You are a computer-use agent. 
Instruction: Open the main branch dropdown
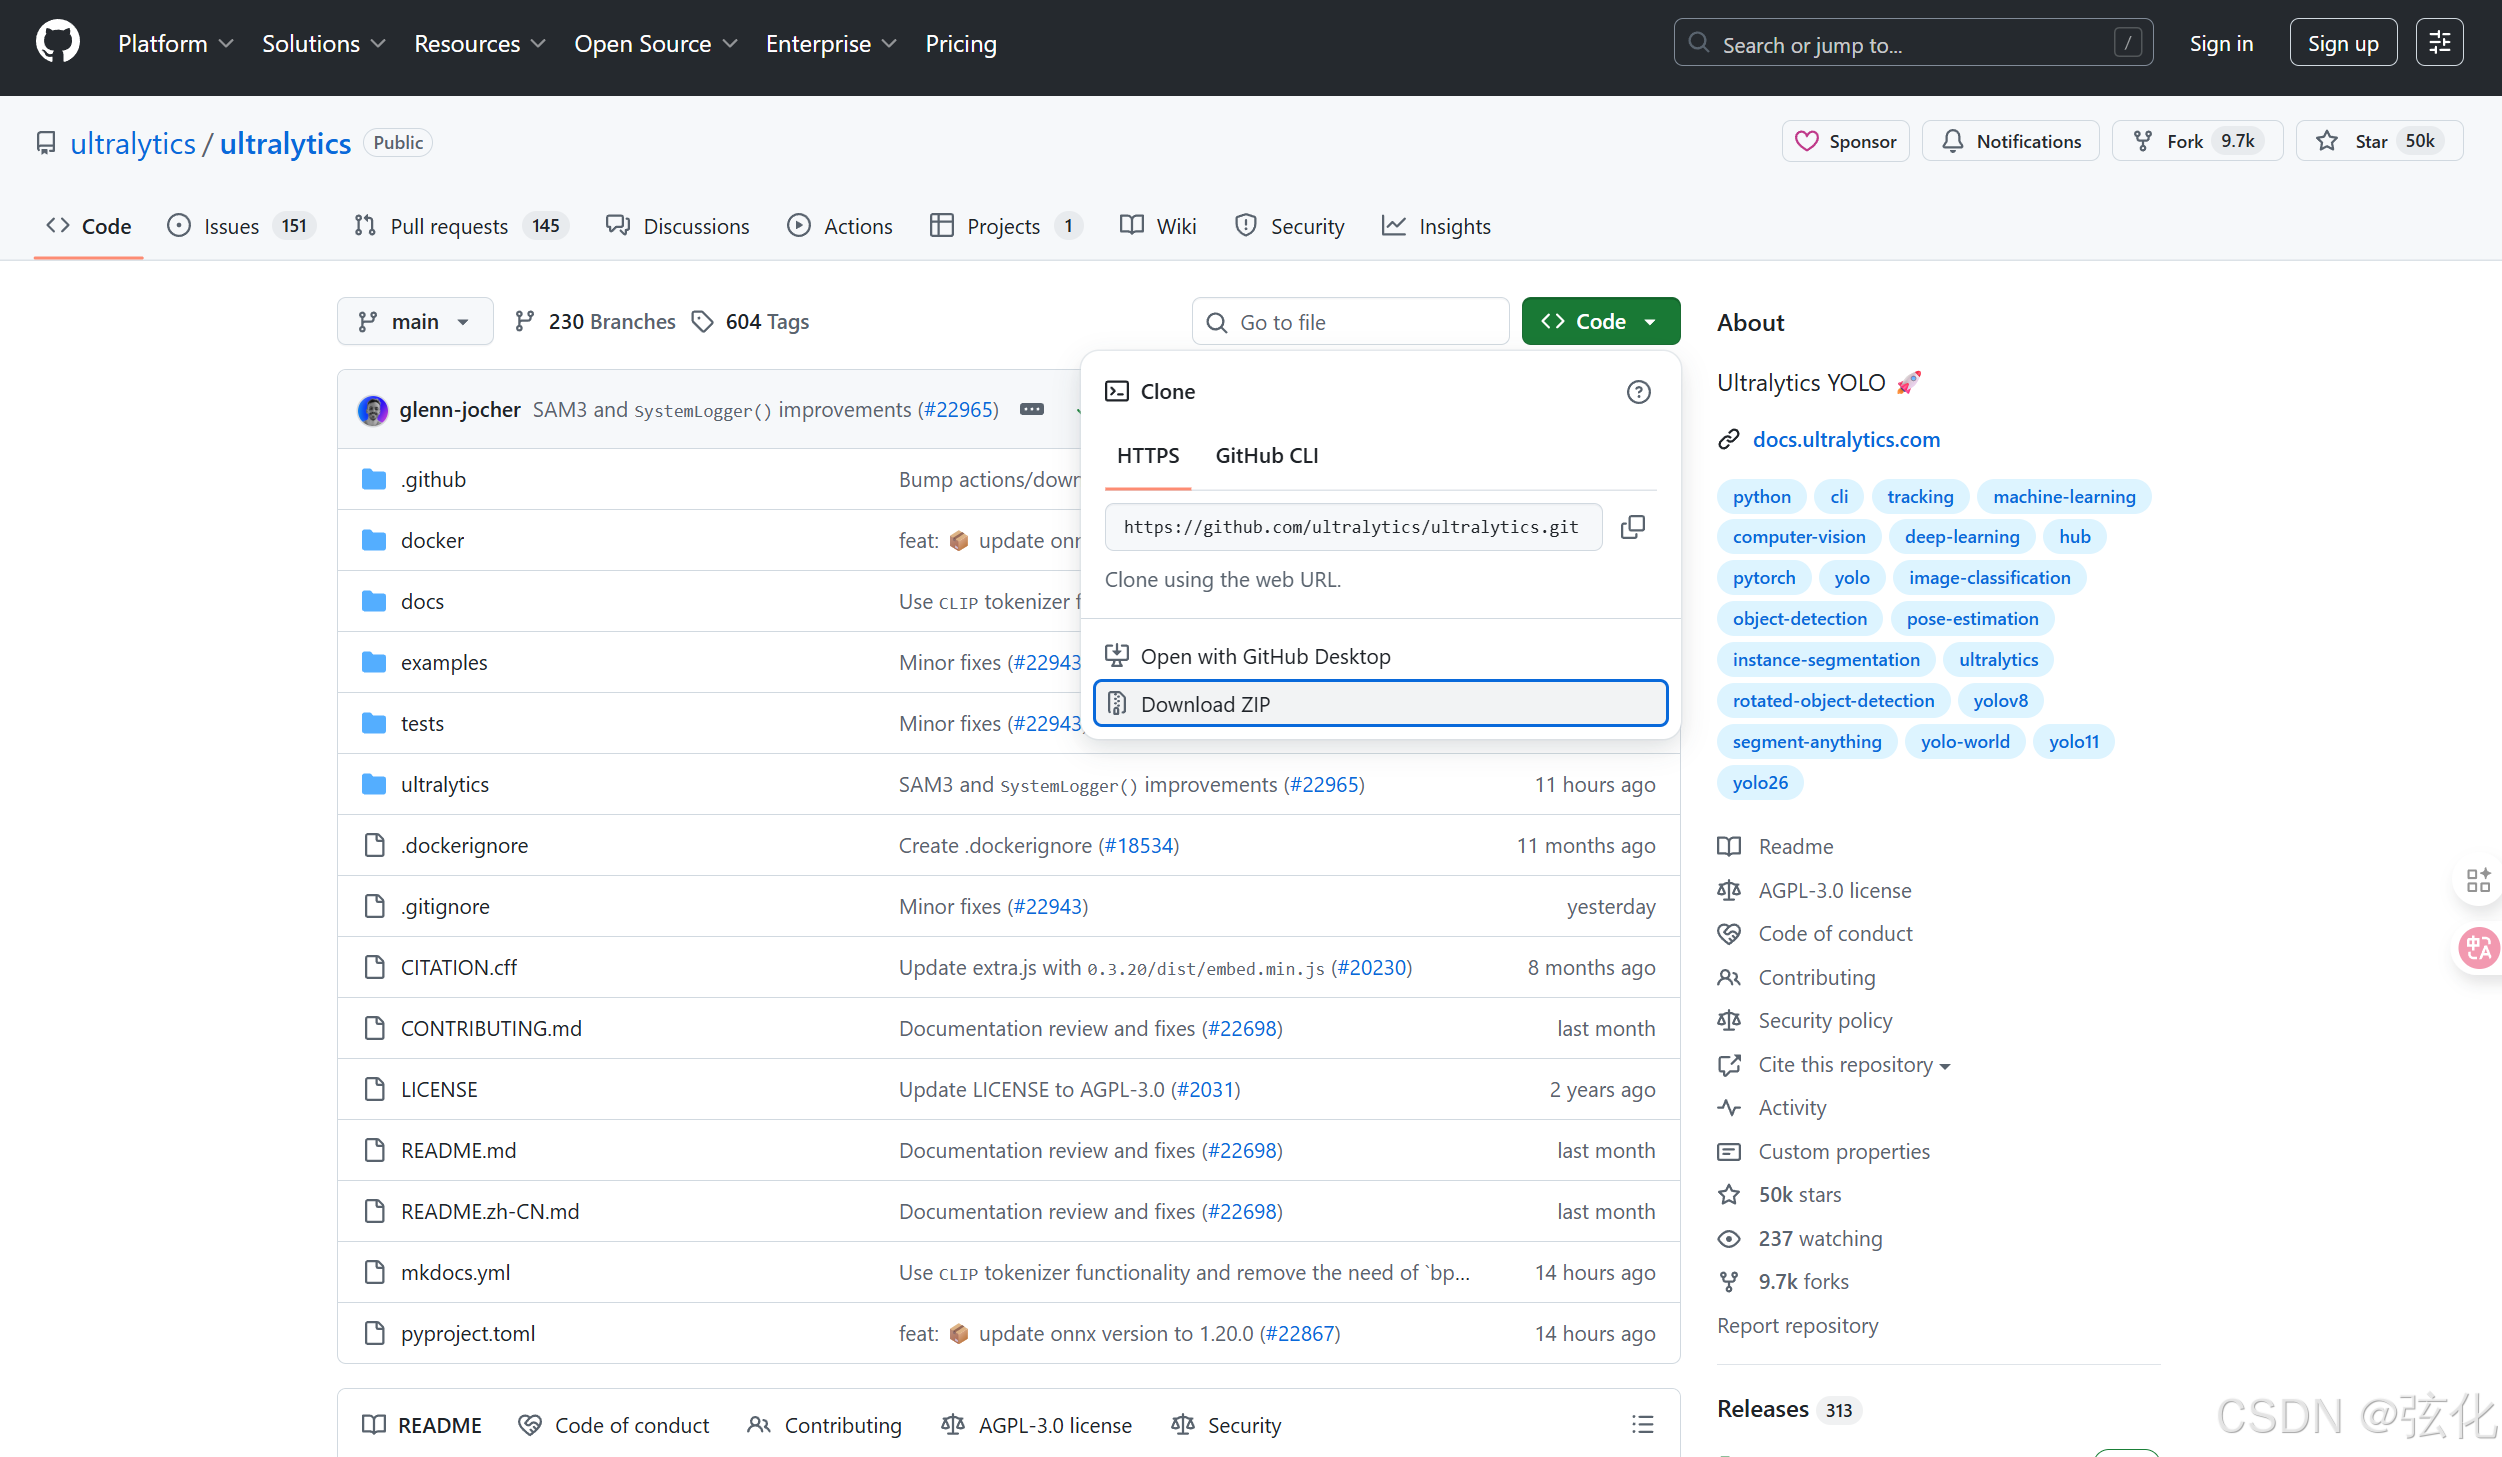tap(414, 322)
